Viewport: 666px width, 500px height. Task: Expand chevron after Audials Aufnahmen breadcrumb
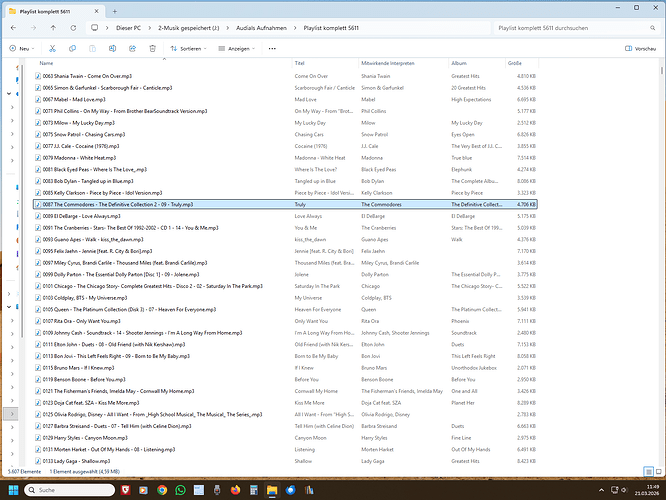tap(295, 28)
